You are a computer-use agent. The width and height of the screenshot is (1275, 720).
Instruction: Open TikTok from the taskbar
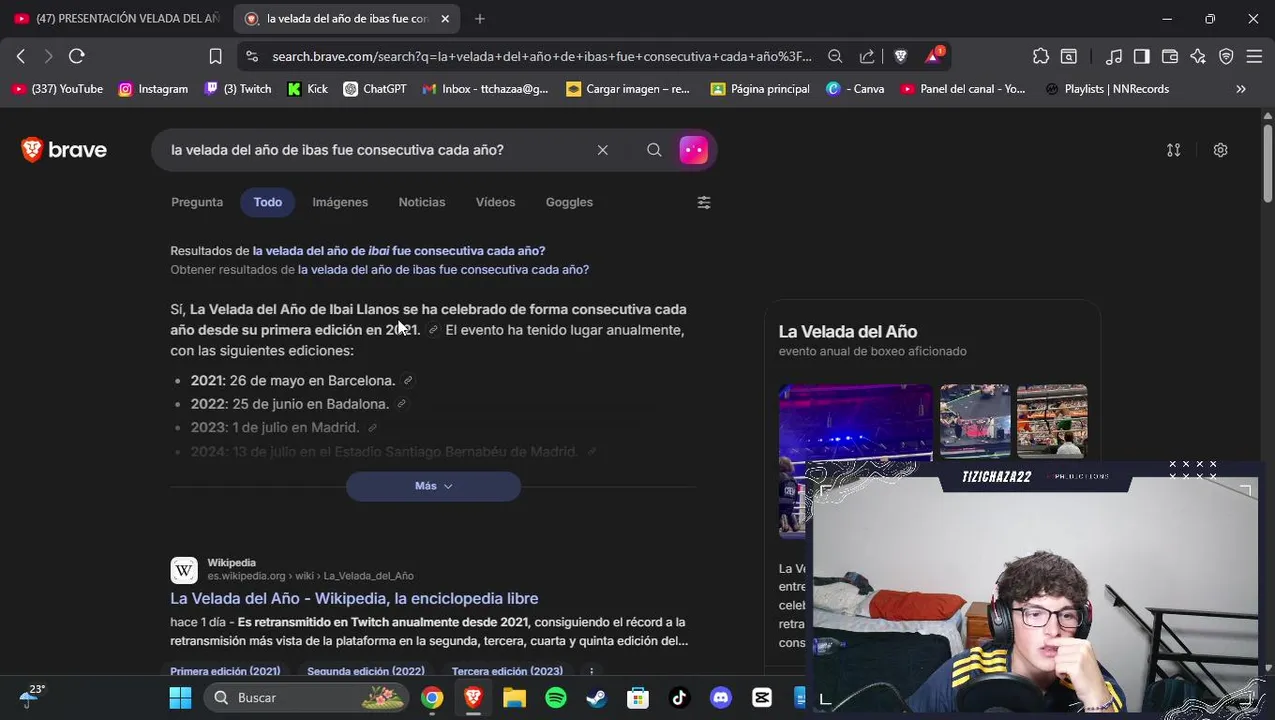(680, 697)
